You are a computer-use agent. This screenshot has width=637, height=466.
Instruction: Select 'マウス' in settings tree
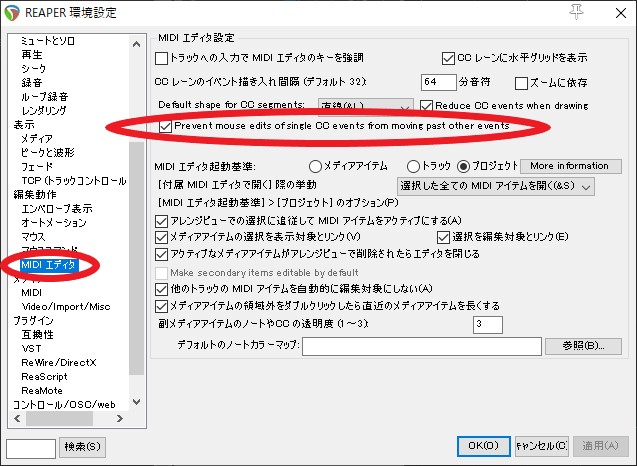tap(33, 237)
